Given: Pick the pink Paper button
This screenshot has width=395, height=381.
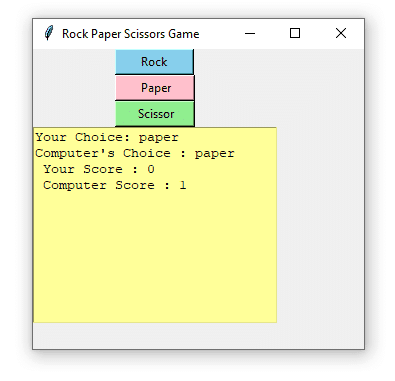Looking at the screenshot, I should click(155, 88).
